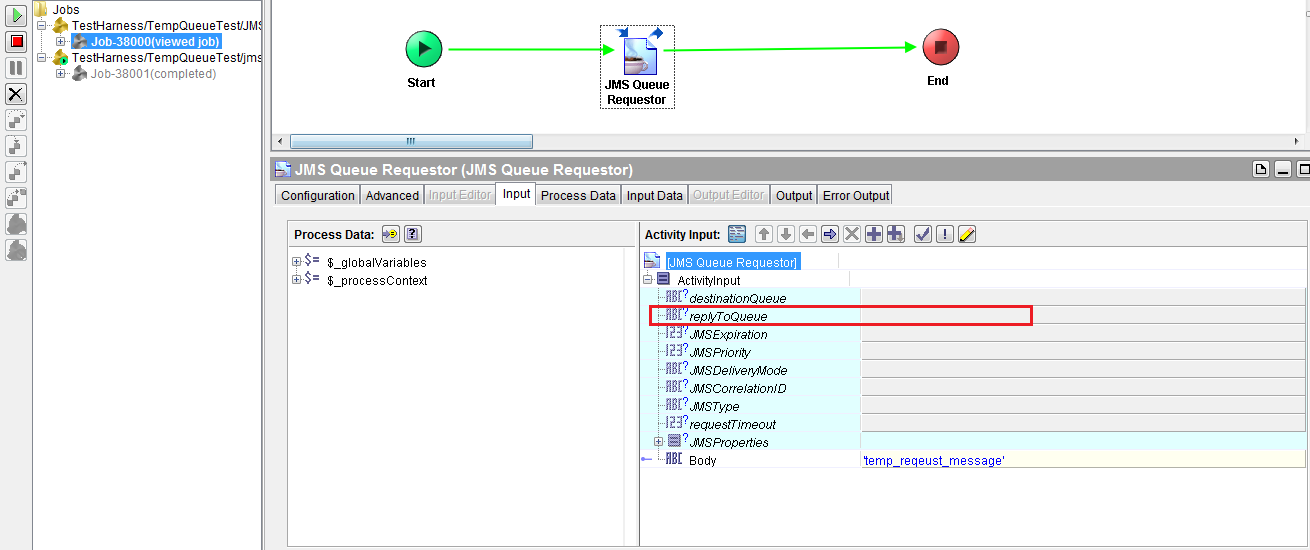This screenshot has height=550, width=1310.
Task: Open the Configuration tab
Action: [318, 195]
